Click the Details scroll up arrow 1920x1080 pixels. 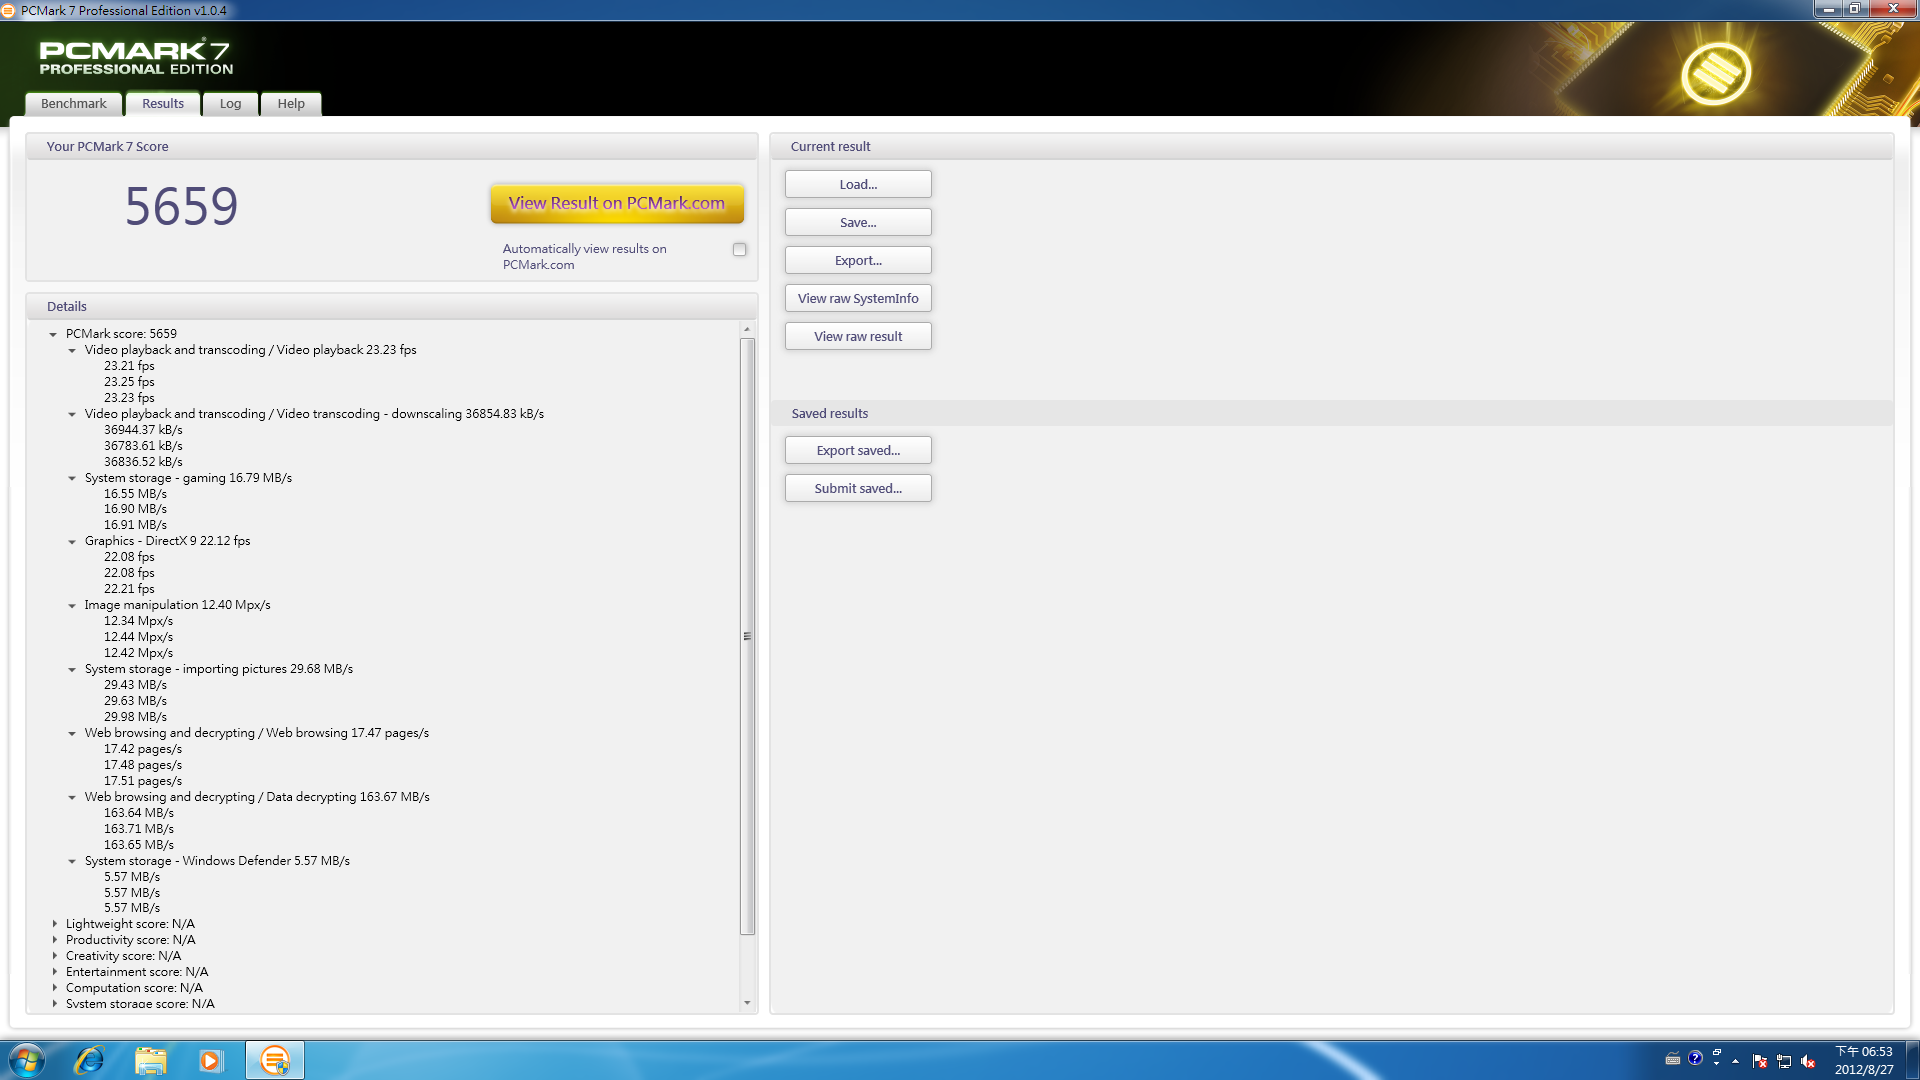click(747, 329)
